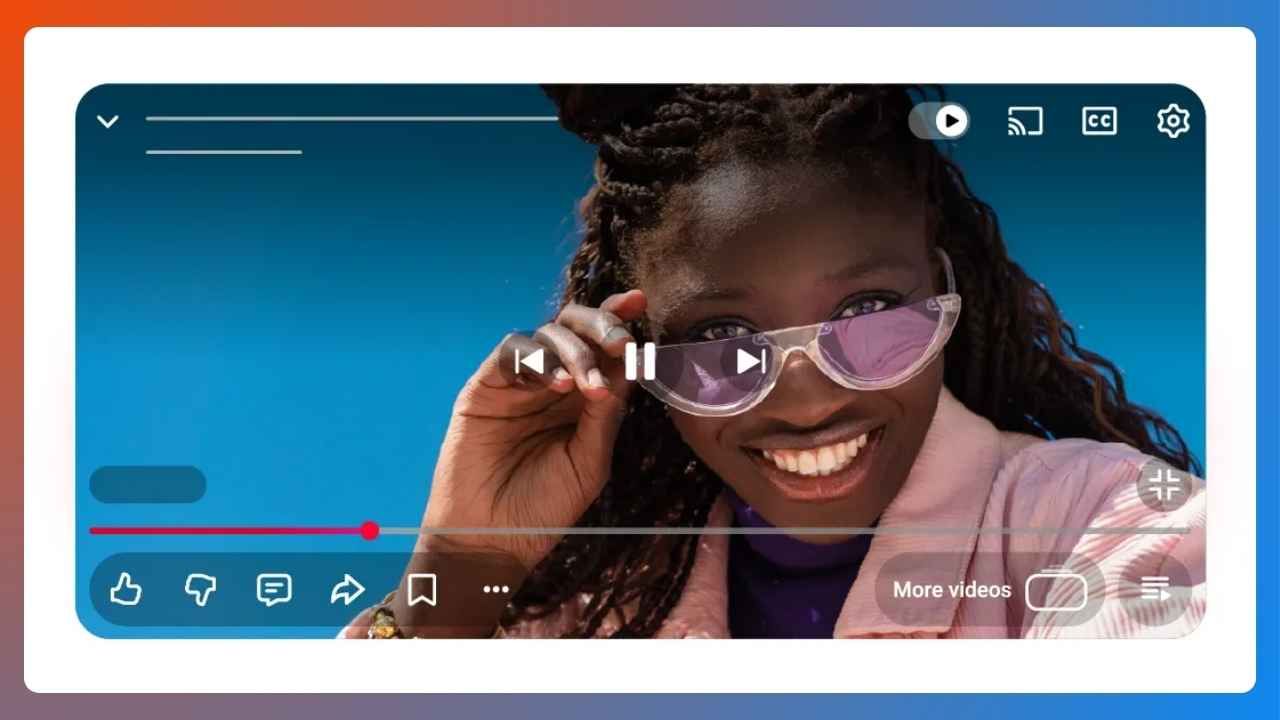The height and width of the screenshot is (720, 1280).
Task: Pause the video
Action: click(x=640, y=362)
